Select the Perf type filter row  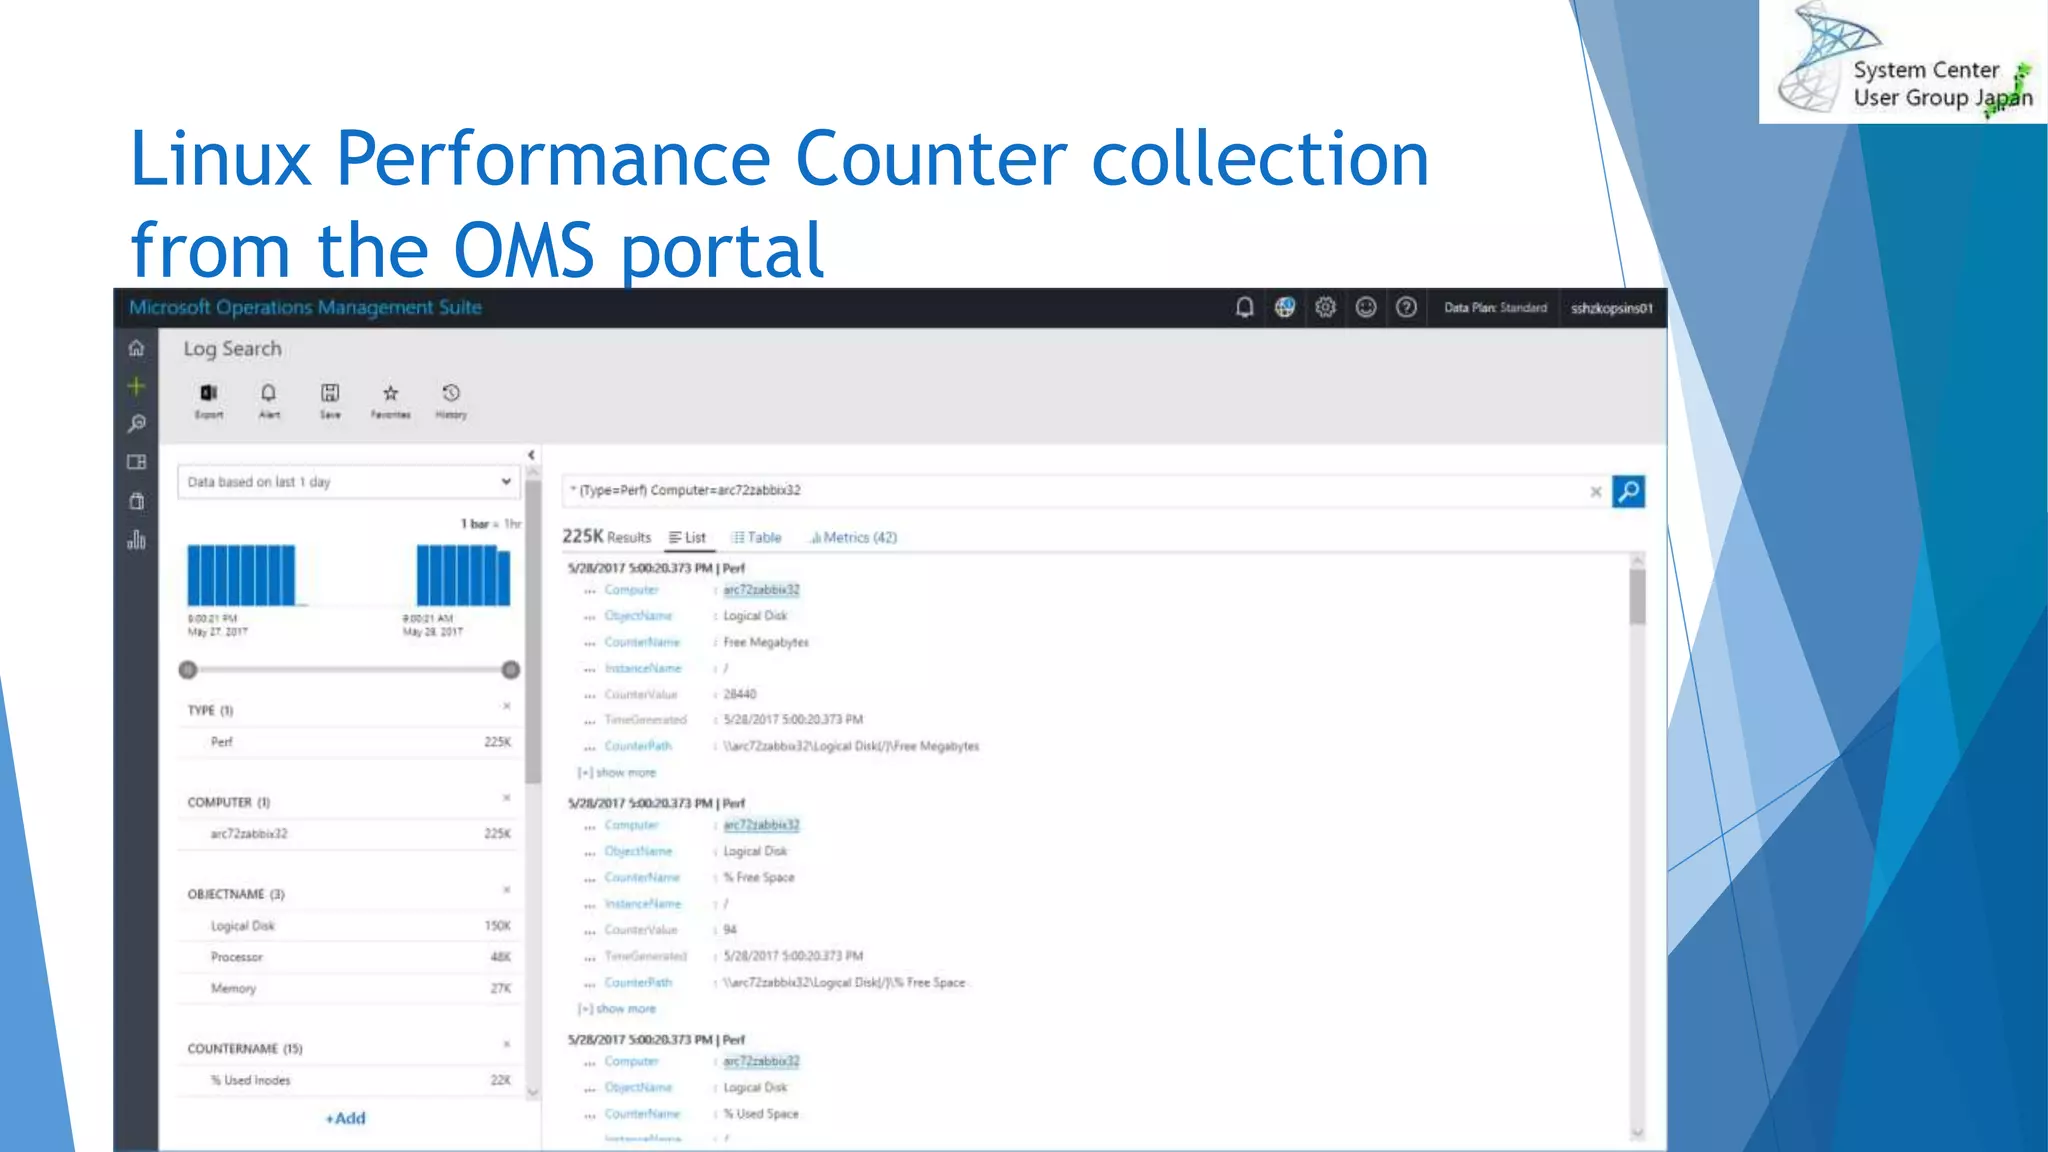click(x=348, y=742)
